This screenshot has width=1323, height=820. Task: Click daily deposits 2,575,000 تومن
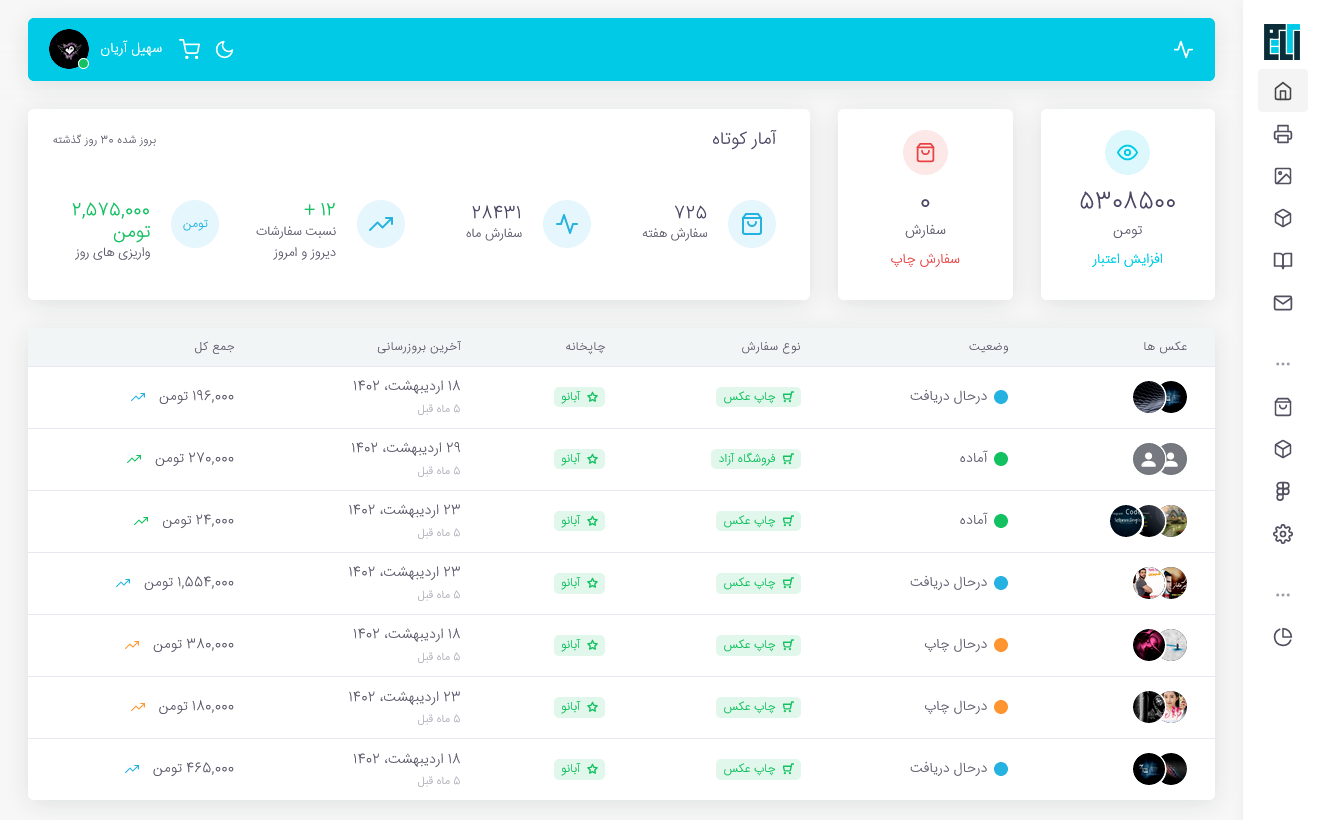pos(111,221)
